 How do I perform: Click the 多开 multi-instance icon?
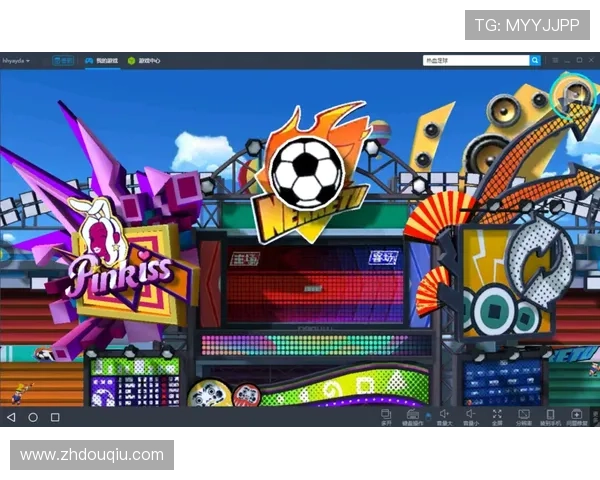[386, 415]
